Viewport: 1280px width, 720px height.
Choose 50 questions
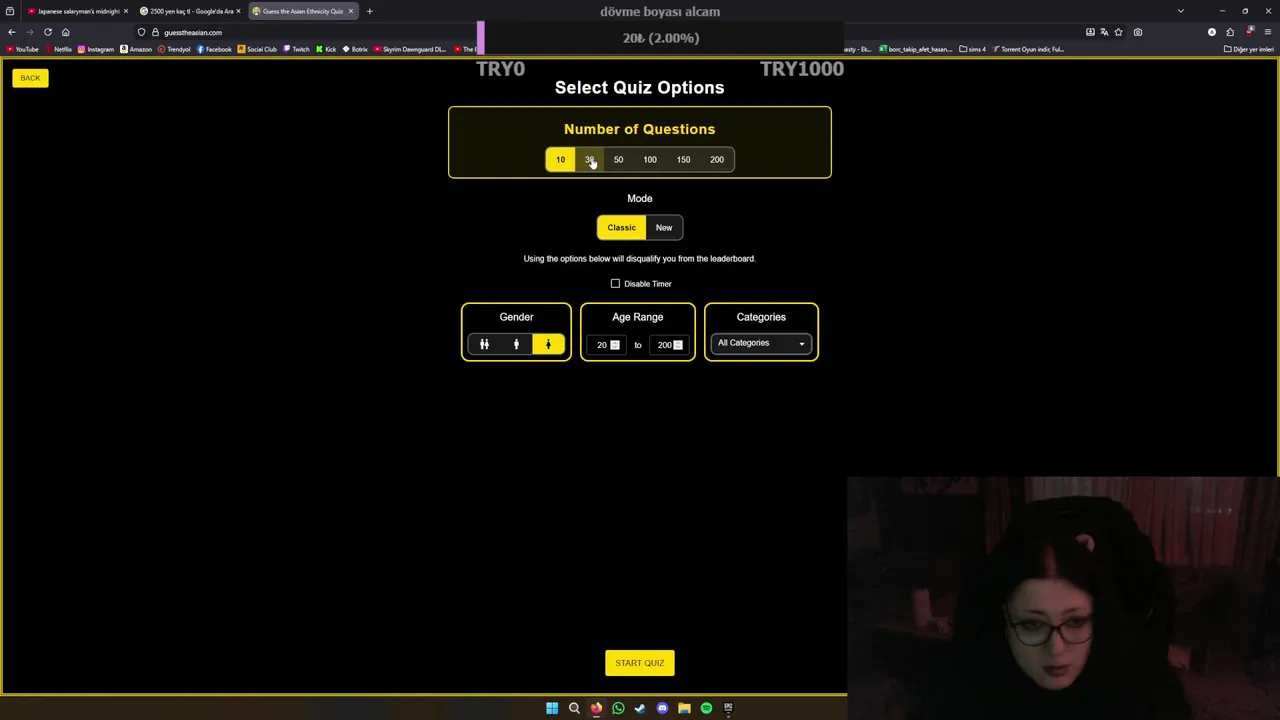tap(618, 160)
